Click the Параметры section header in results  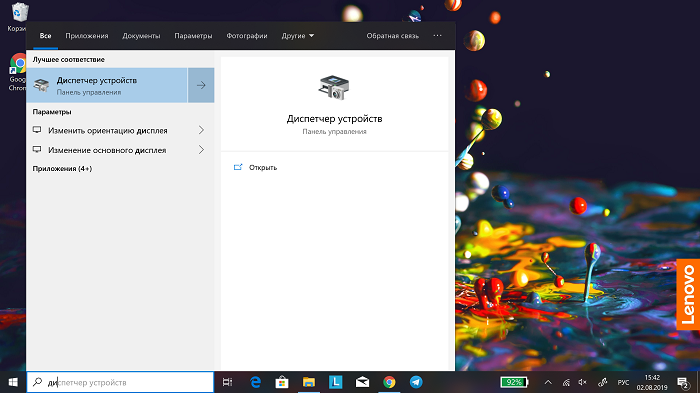52,112
